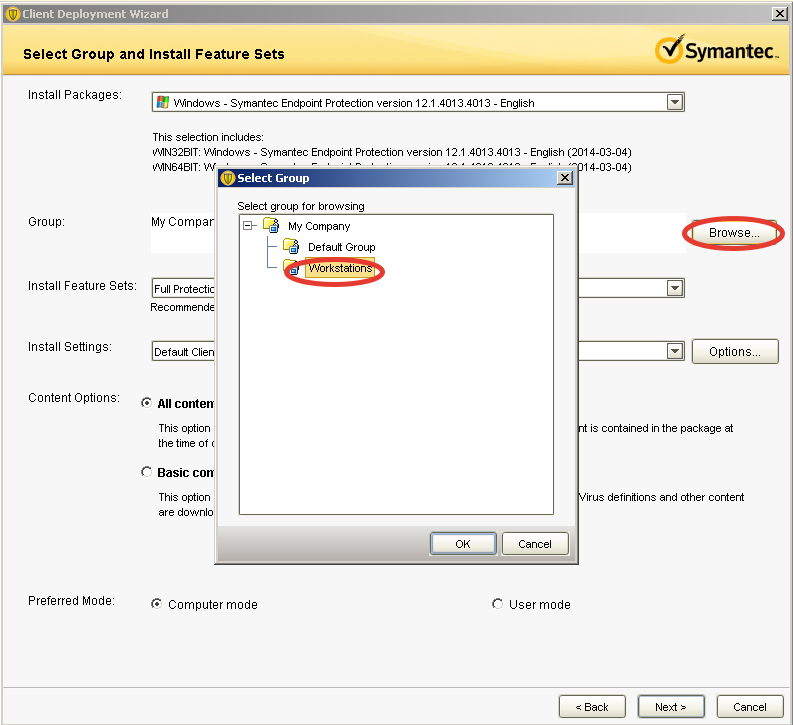The height and width of the screenshot is (725, 793).
Task: Collapse the My Company tree node
Action: [x=247, y=225]
